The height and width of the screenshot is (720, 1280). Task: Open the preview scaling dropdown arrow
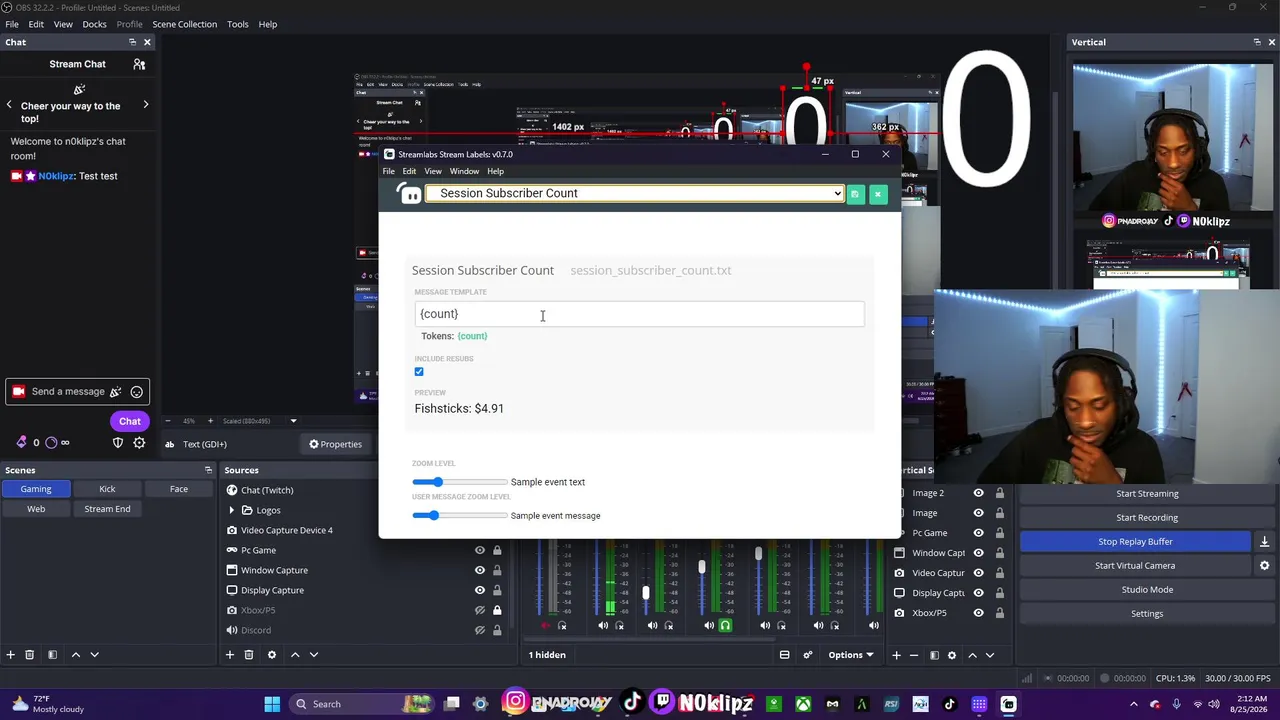[x=293, y=421]
